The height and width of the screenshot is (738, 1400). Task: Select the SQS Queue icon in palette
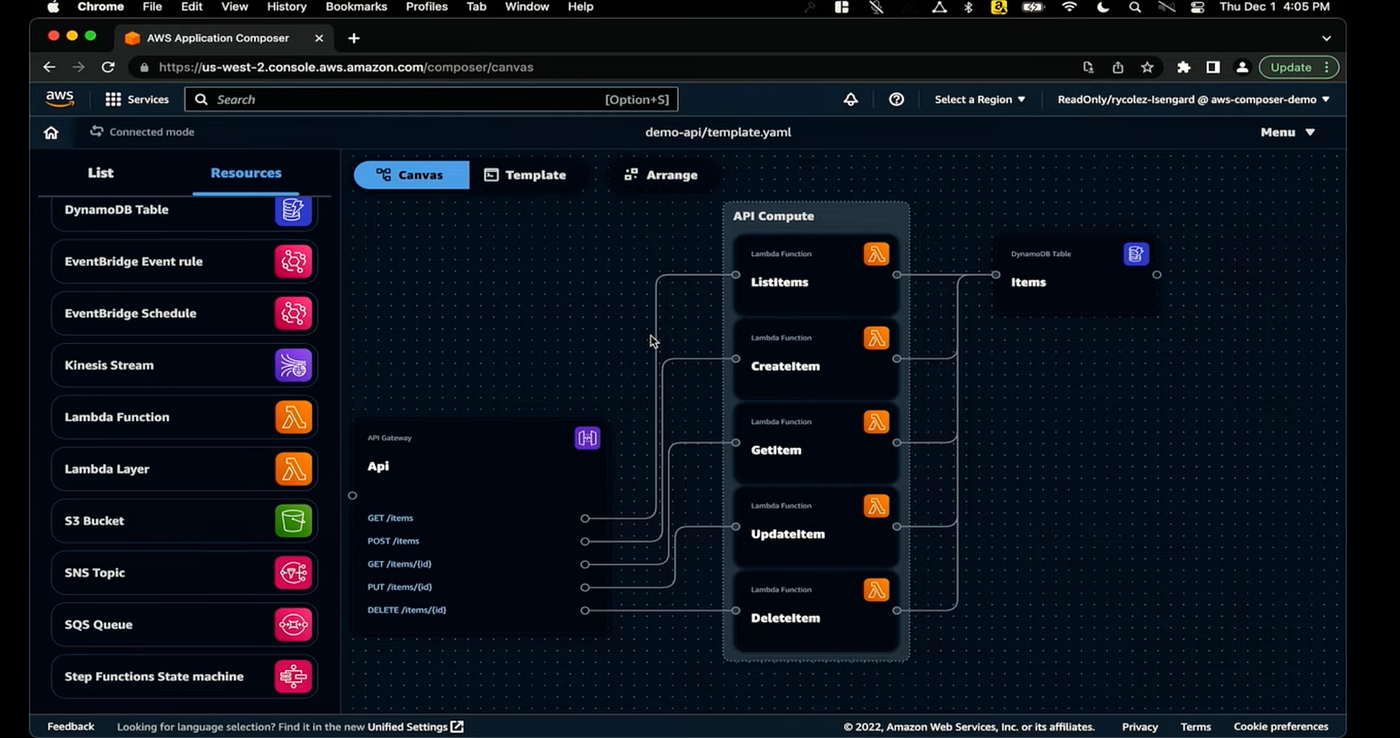point(293,625)
